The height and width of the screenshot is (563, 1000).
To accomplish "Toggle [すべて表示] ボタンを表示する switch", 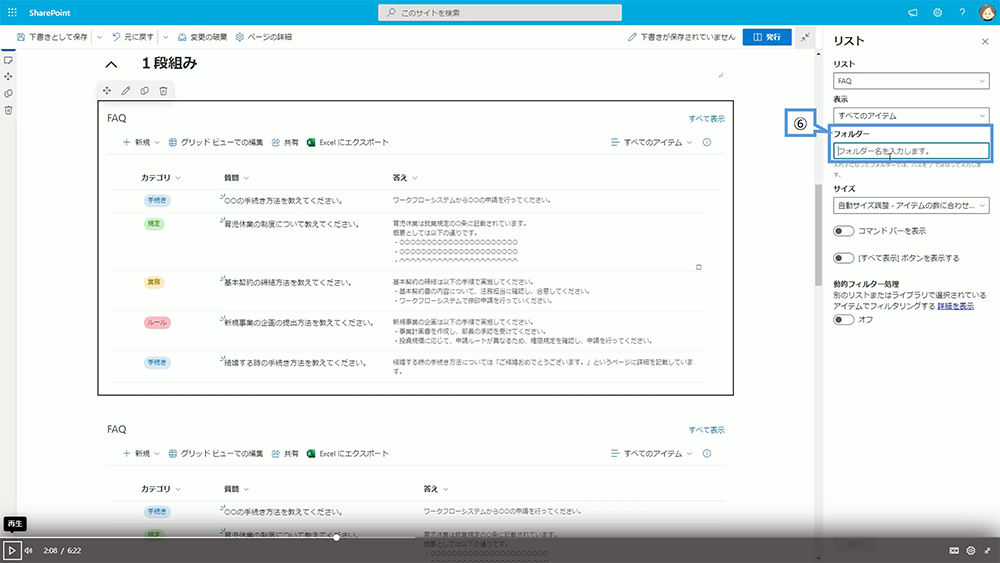I will coord(843,258).
